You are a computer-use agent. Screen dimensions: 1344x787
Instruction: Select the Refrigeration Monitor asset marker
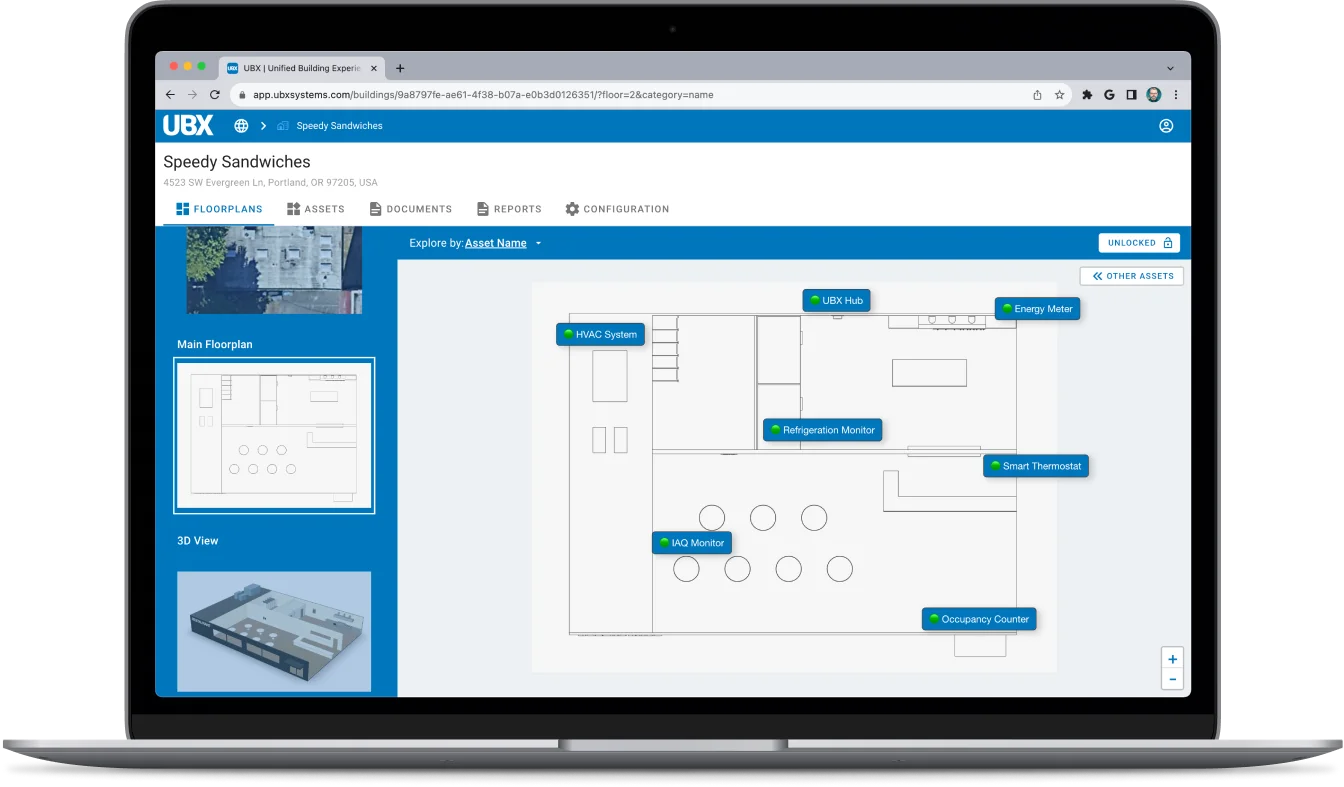coord(822,430)
